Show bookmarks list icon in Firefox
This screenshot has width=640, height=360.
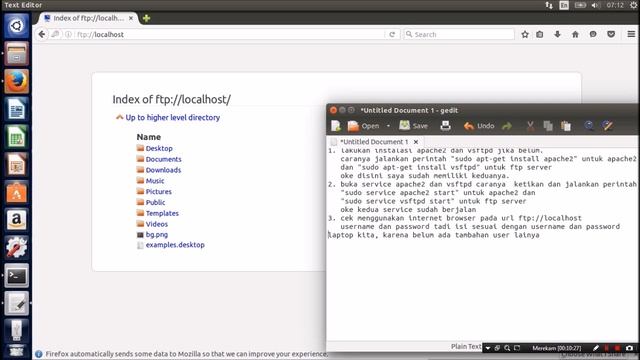click(540, 34)
